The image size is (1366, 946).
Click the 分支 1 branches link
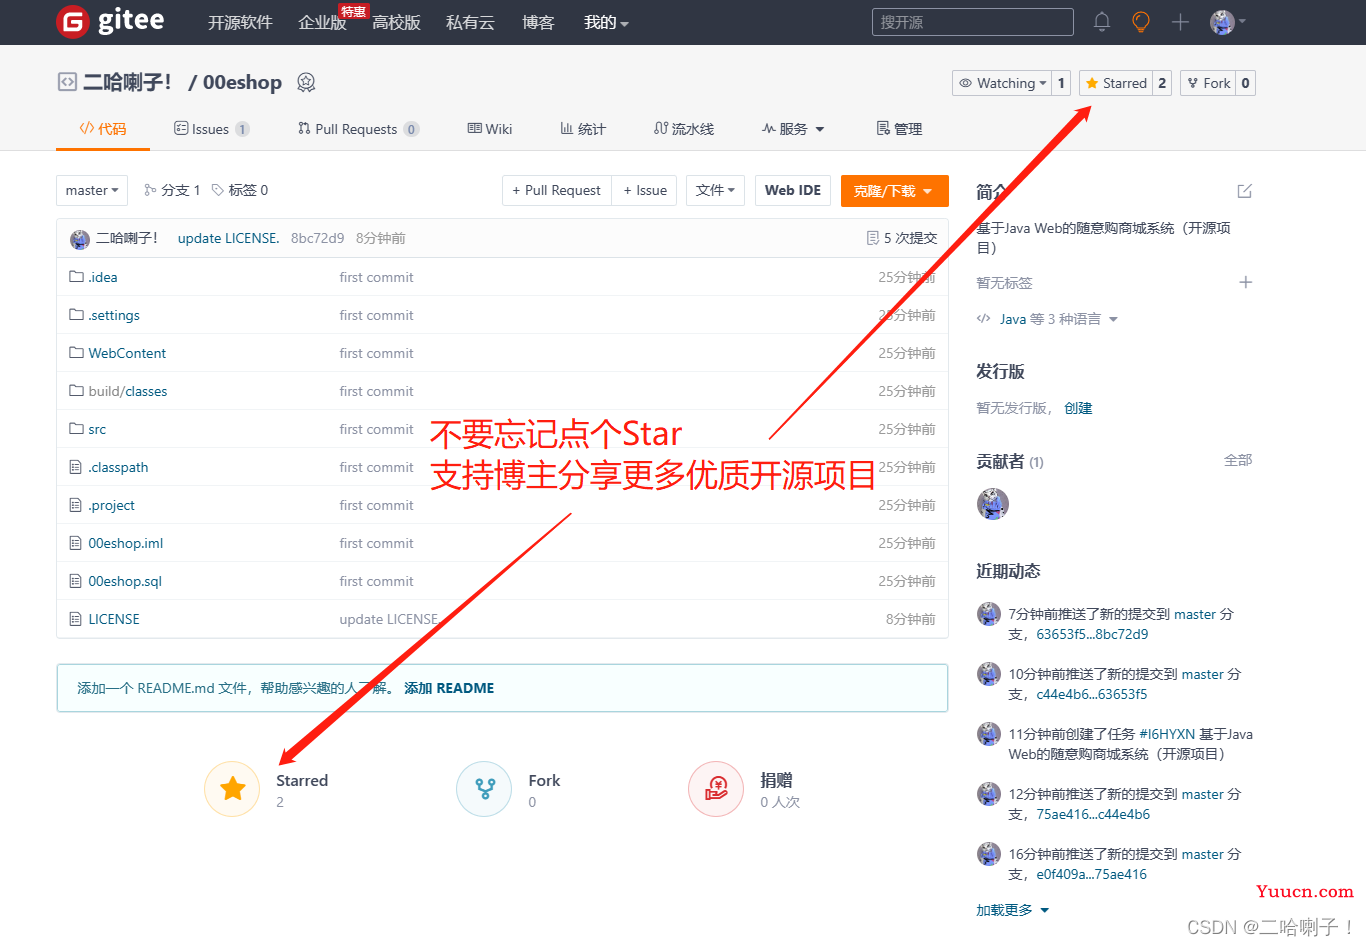[172, 190]
